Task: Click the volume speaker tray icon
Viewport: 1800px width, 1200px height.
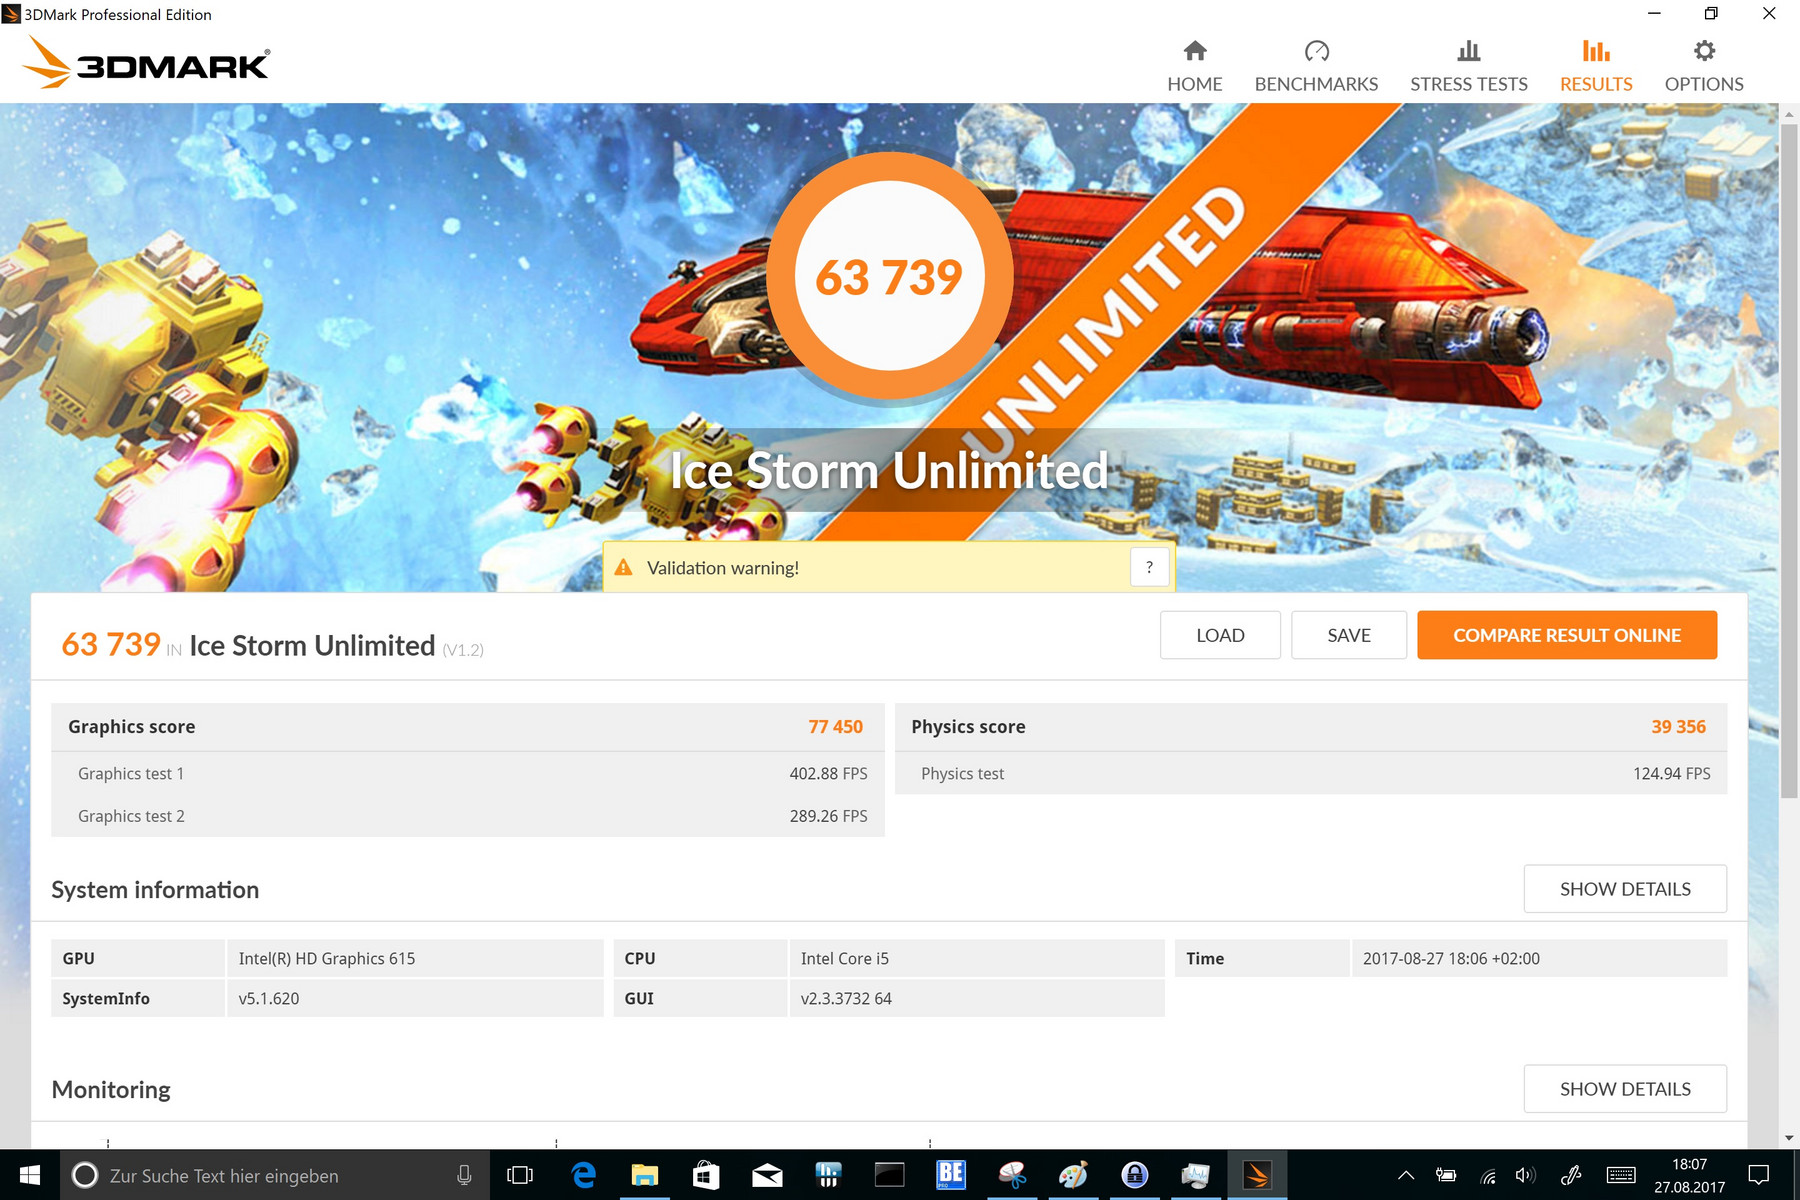Action: pyautogui.click(x=1525, y=1175)
